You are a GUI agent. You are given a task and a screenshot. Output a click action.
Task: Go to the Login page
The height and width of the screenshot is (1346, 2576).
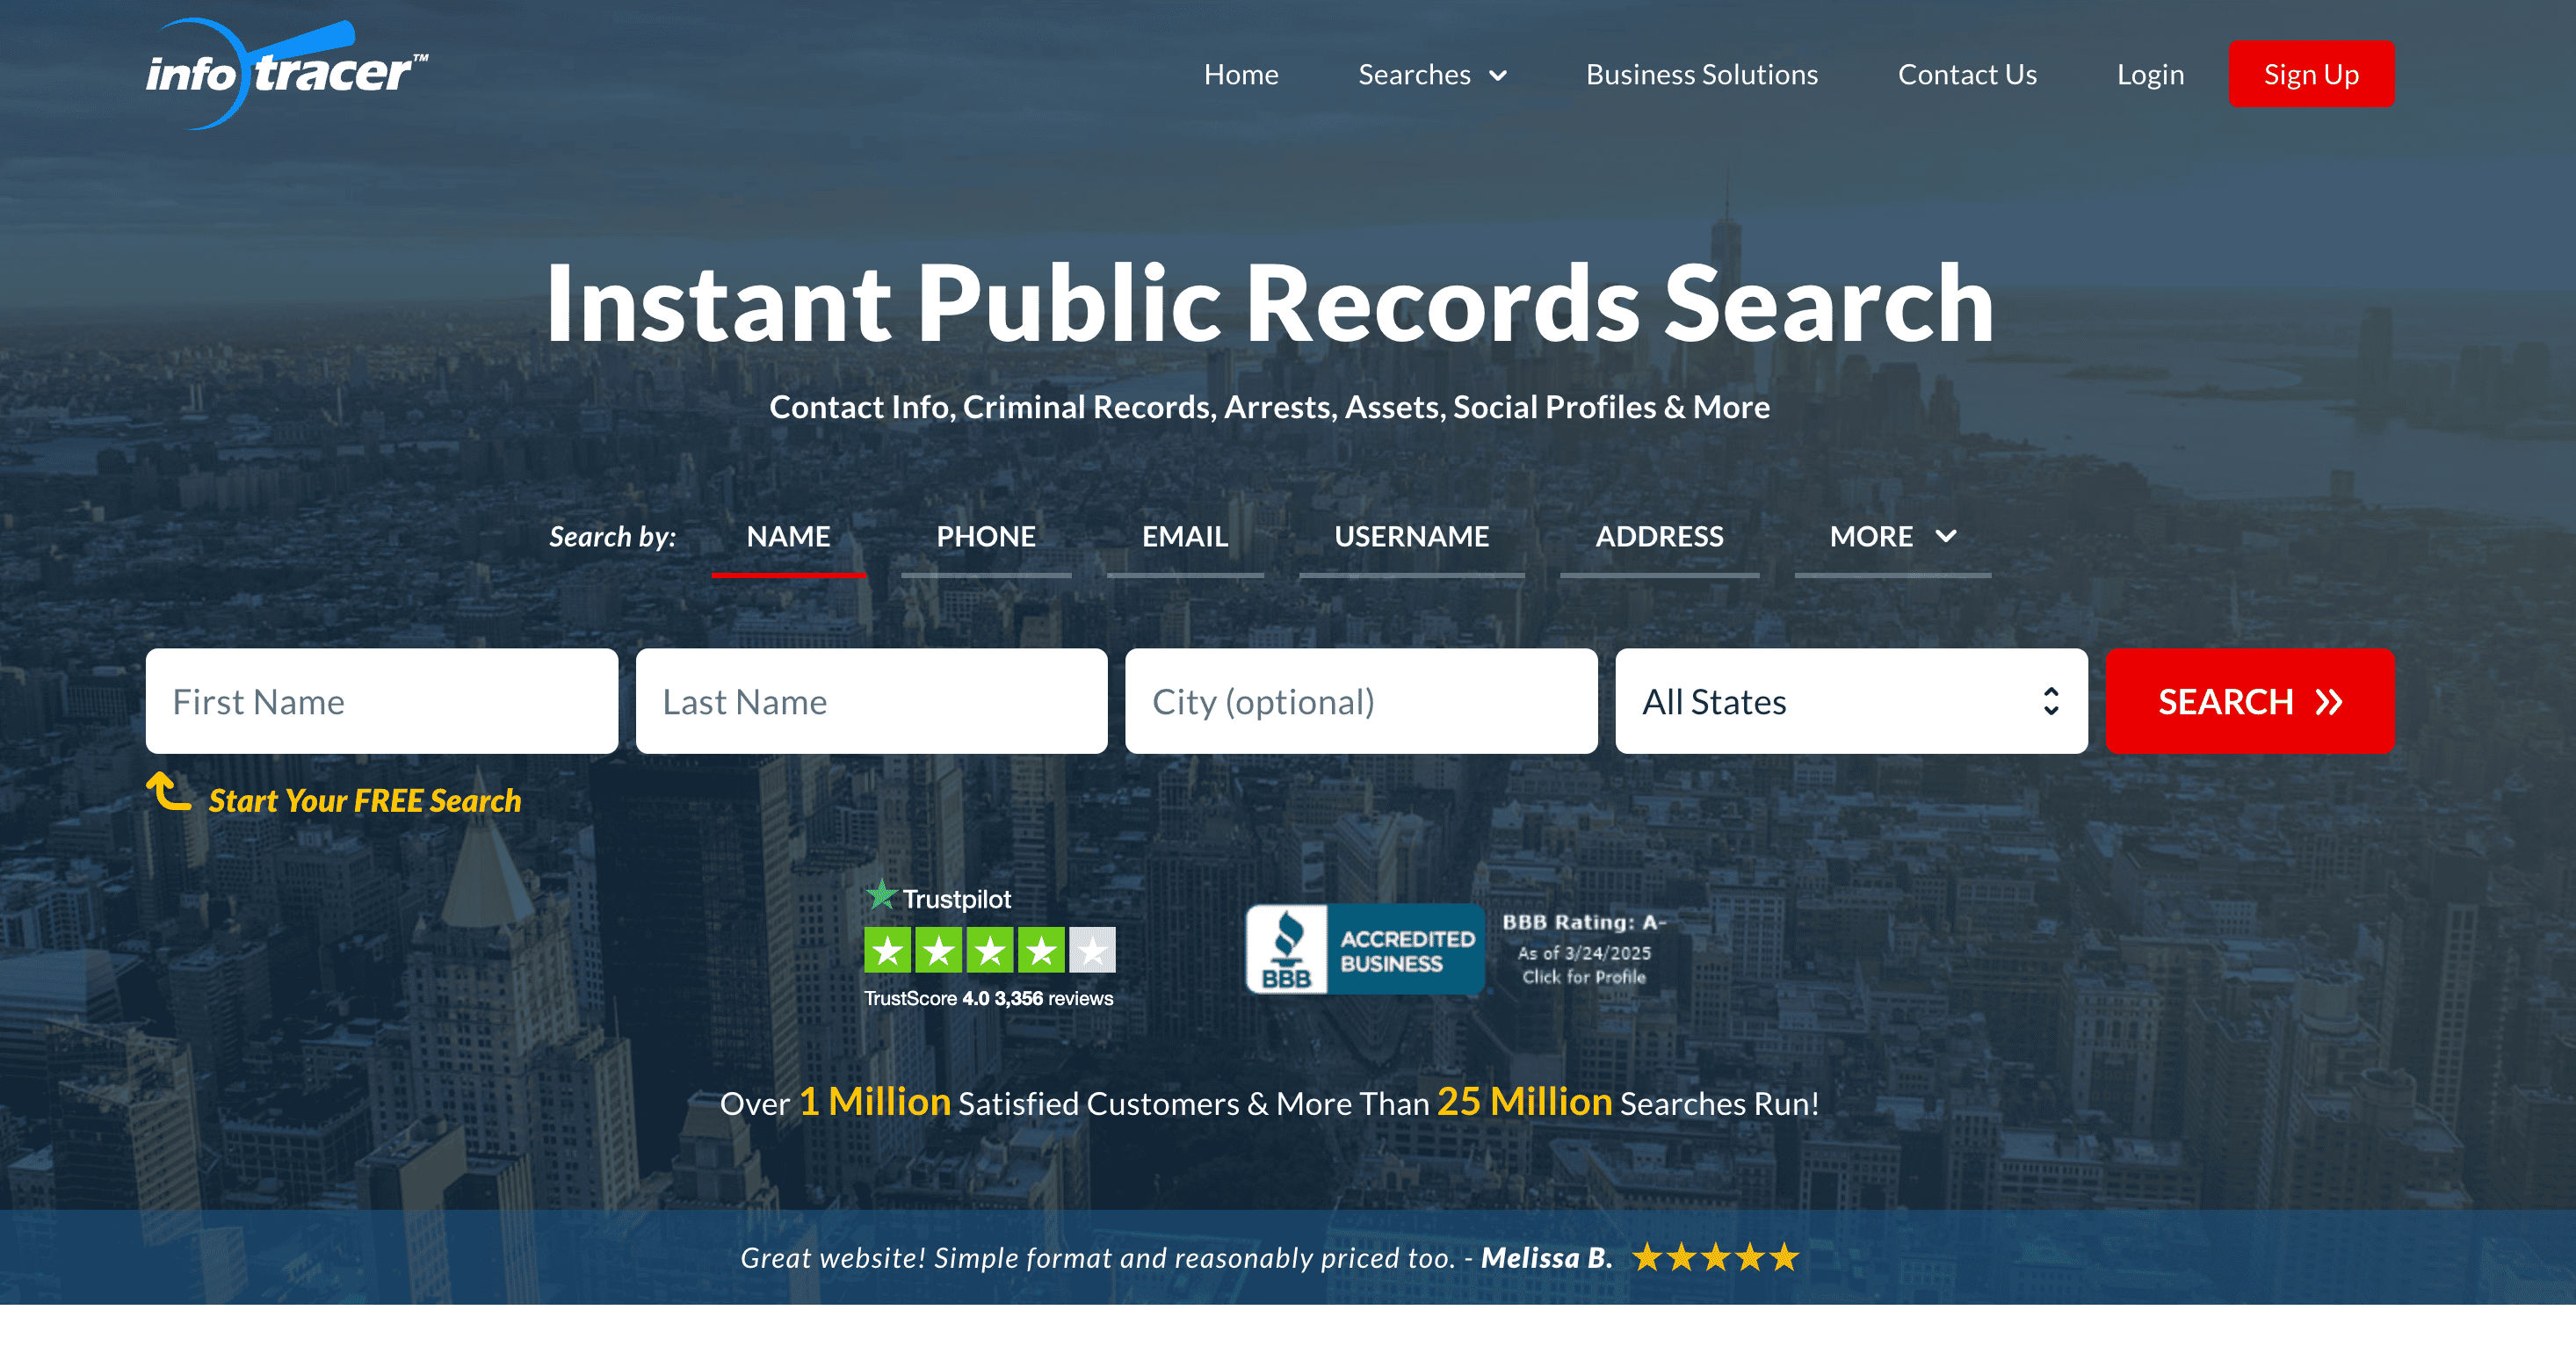(2149, 74)
